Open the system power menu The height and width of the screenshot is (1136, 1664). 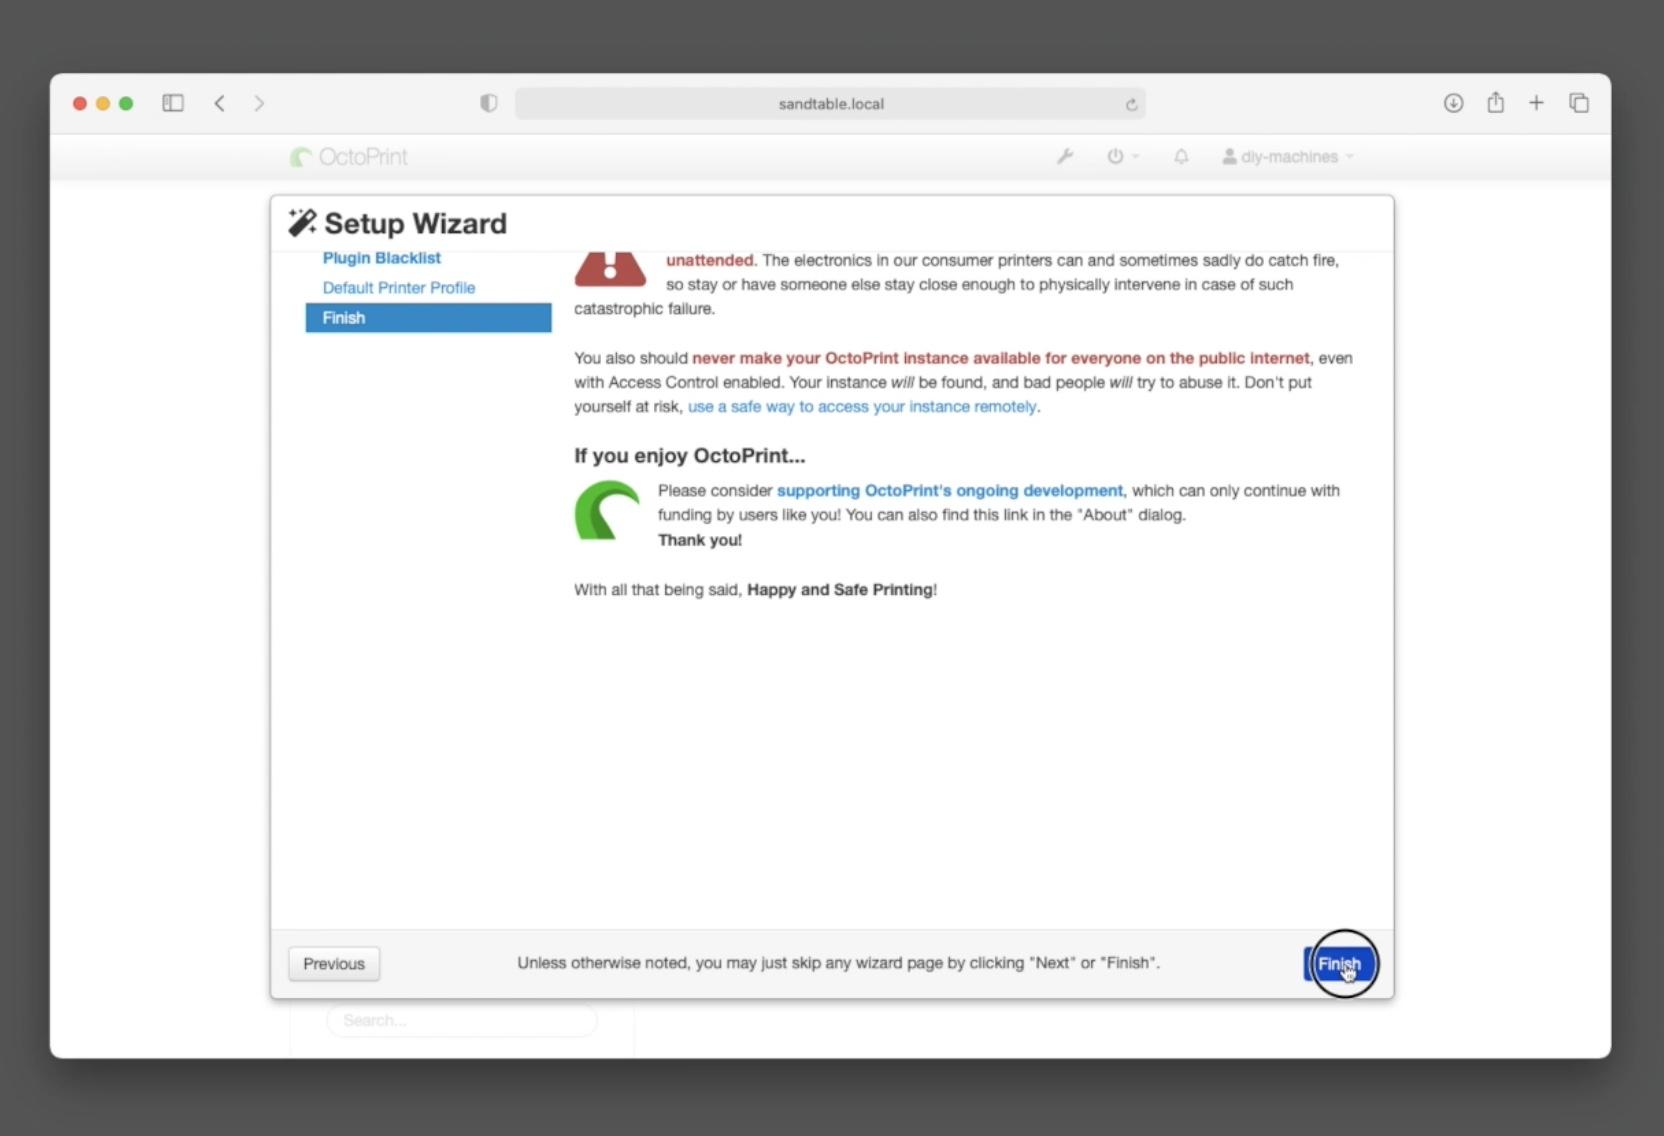click(x=1122, y=157)
